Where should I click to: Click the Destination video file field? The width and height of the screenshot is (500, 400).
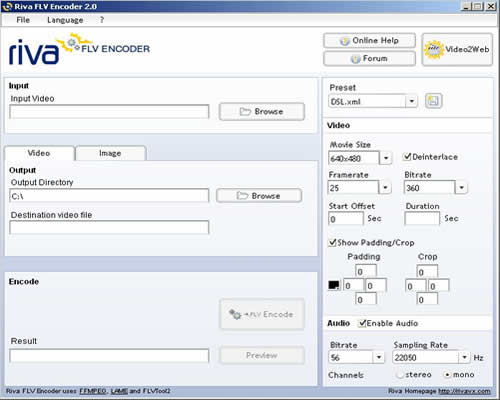109,227
